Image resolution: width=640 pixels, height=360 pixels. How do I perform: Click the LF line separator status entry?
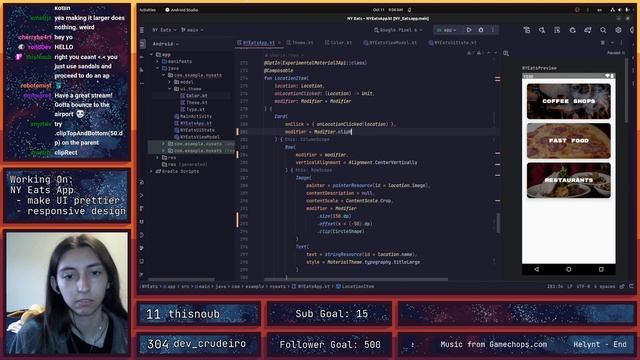point(569,287)
